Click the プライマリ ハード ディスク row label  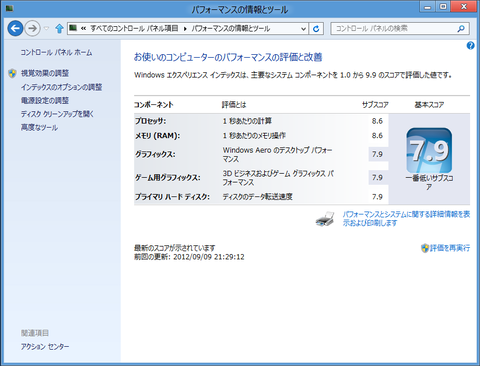(x=172, y=197)
